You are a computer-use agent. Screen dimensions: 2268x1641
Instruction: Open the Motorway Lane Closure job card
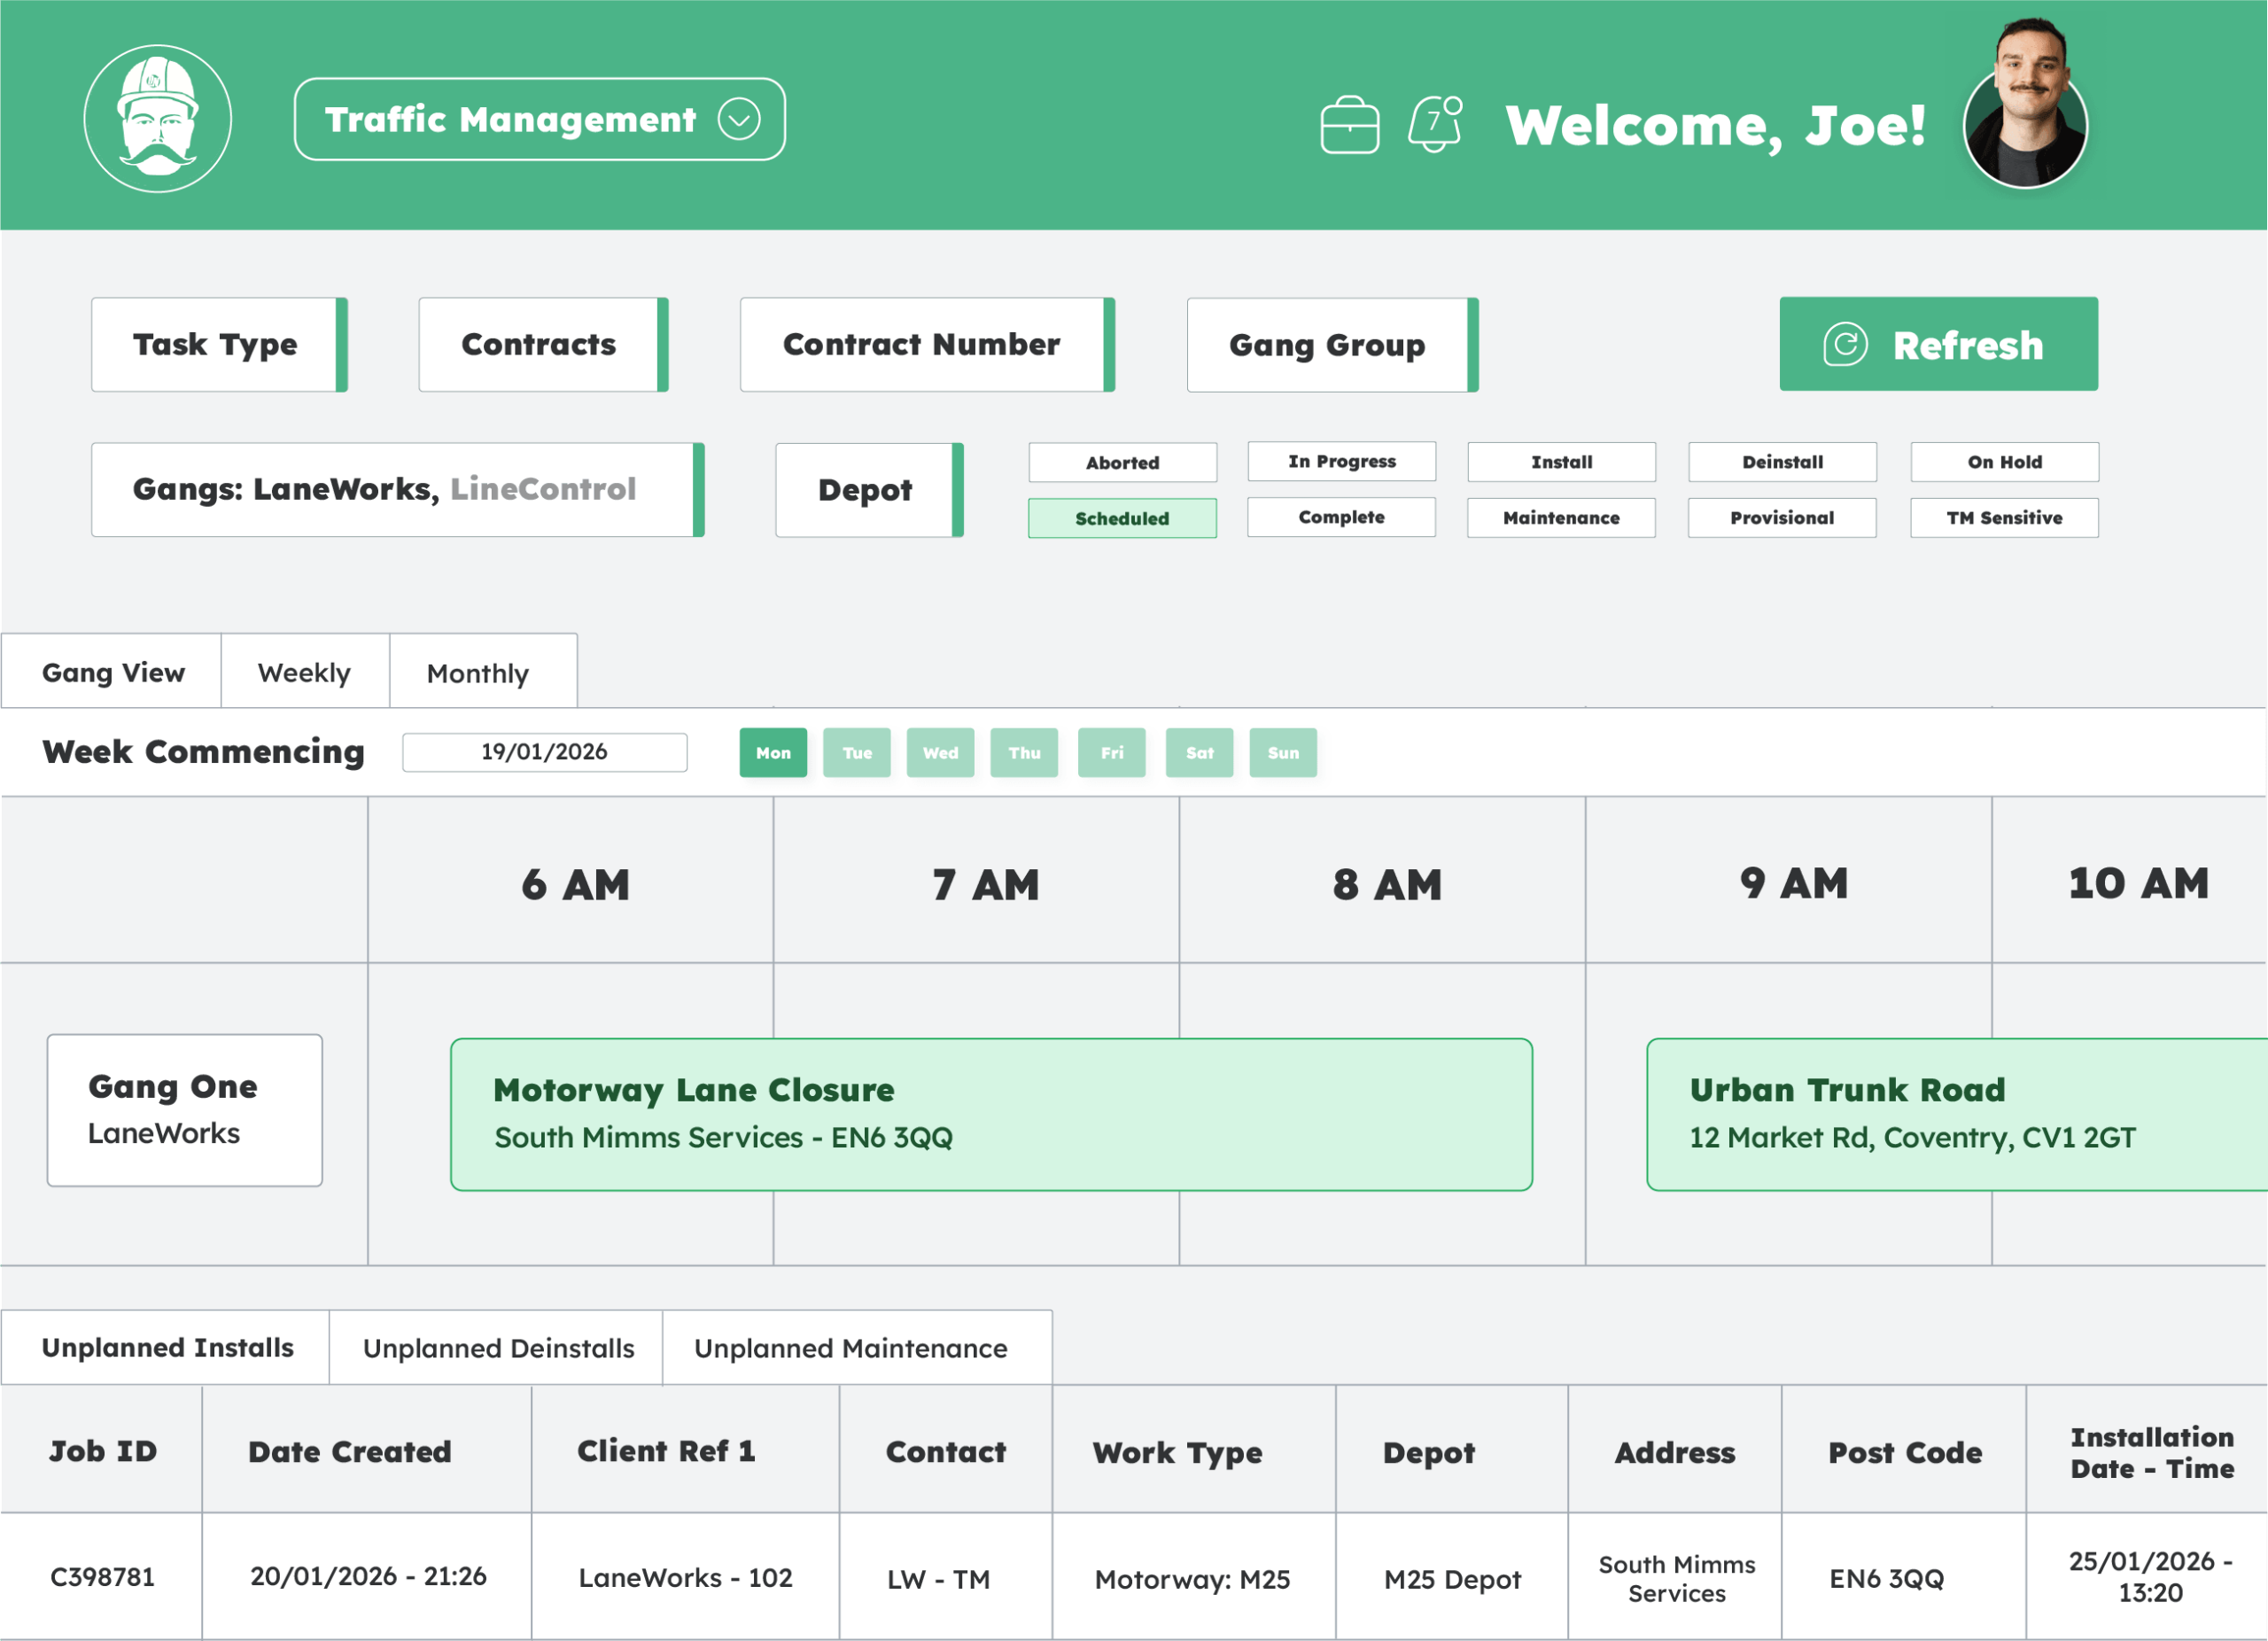(991, 1114)
